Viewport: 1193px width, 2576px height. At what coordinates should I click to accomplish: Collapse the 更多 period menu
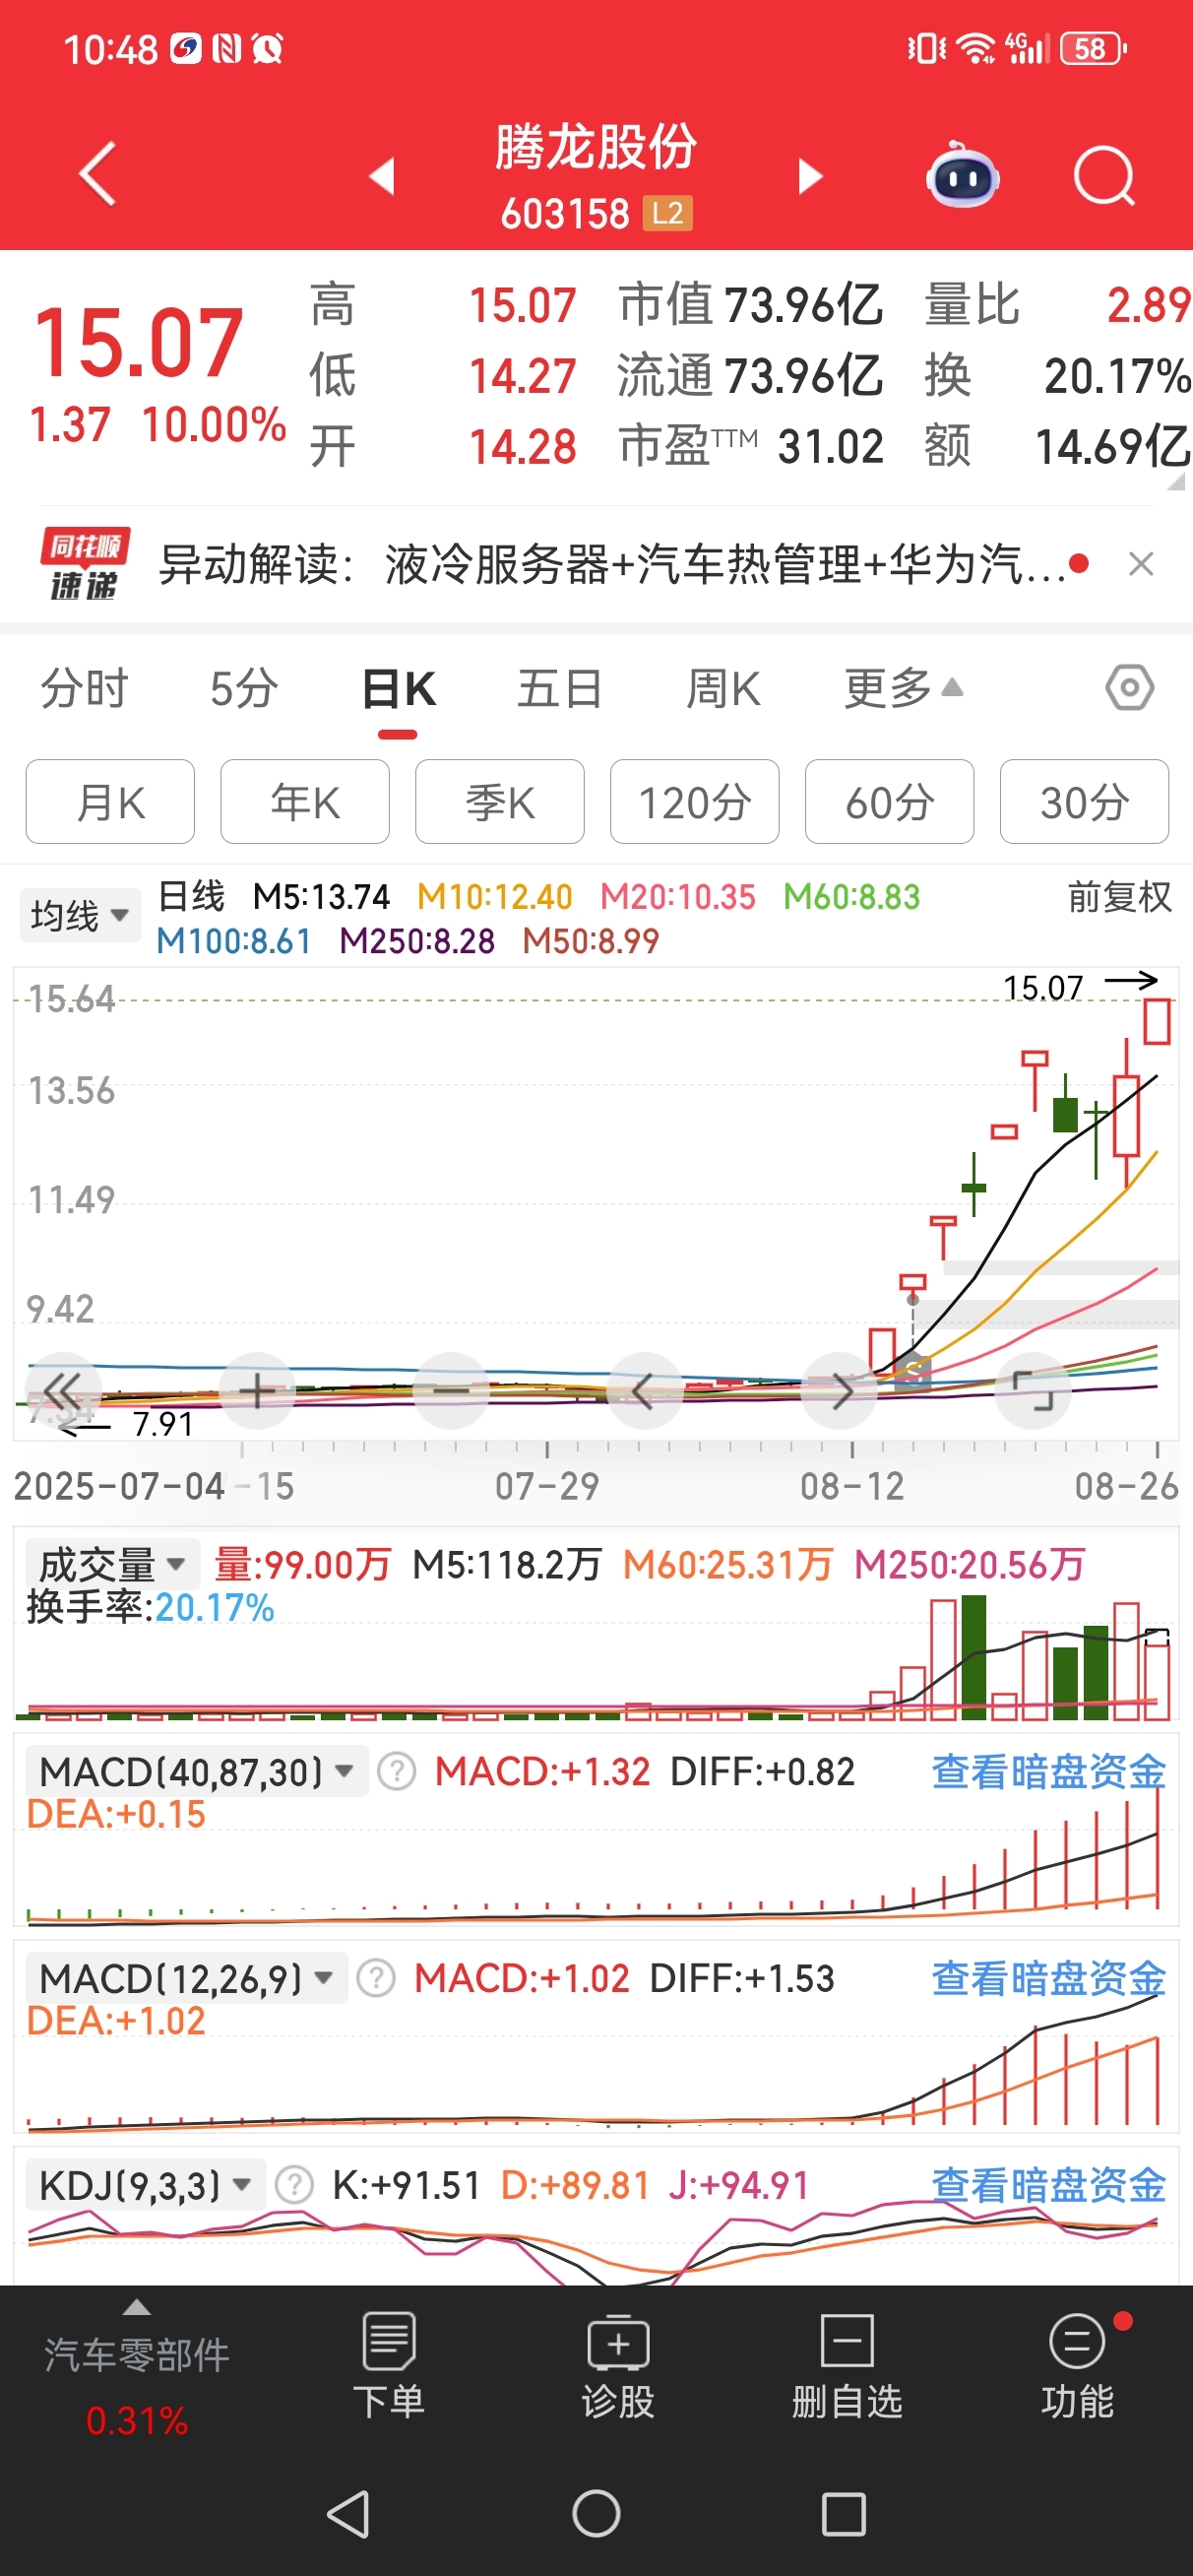[x=903, y=689]
